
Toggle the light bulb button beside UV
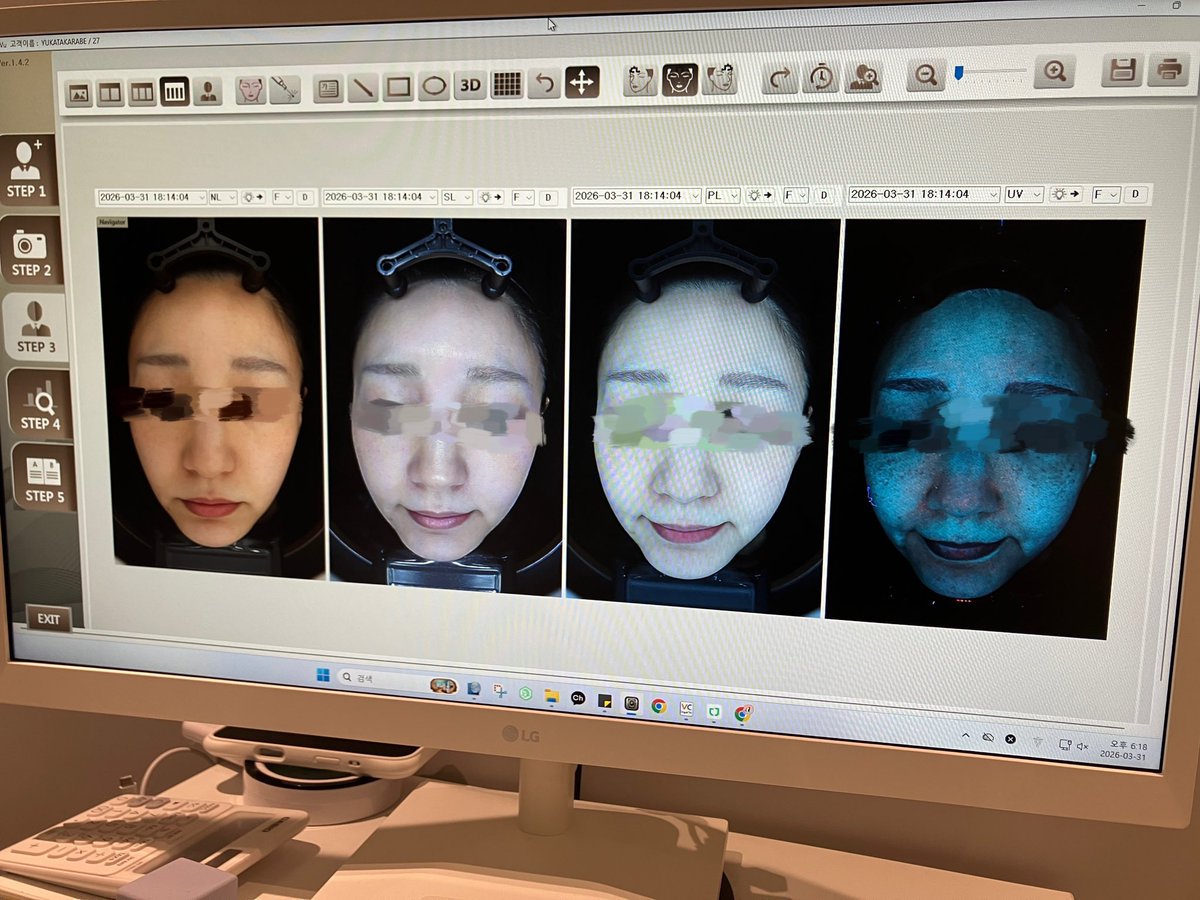tap(1066, 194)
